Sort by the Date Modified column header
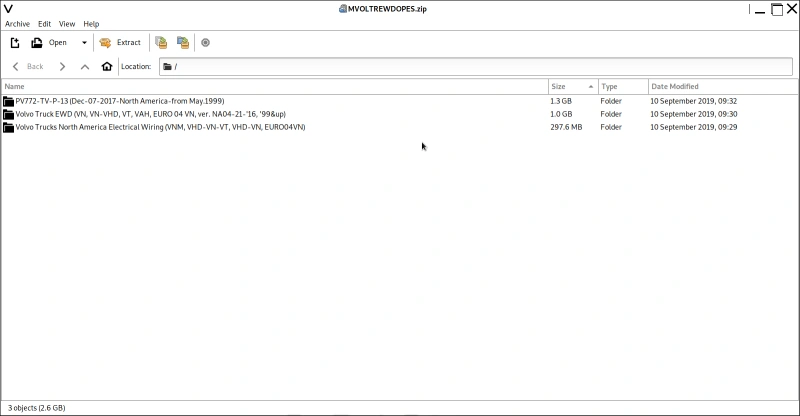The width and height of the screenshot is (800, 416). click(722, 87)
